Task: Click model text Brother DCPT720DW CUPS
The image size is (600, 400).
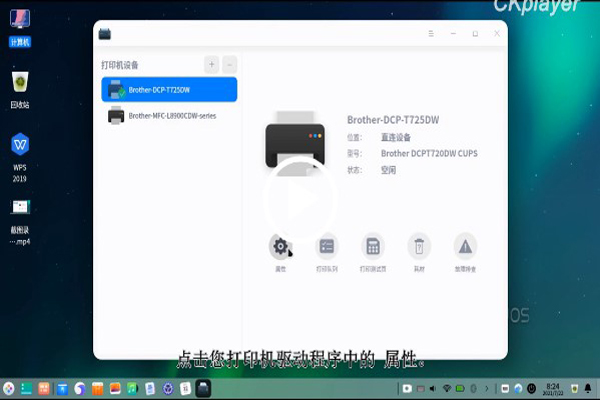Action: pyautogui.click(x=429, y=153)
